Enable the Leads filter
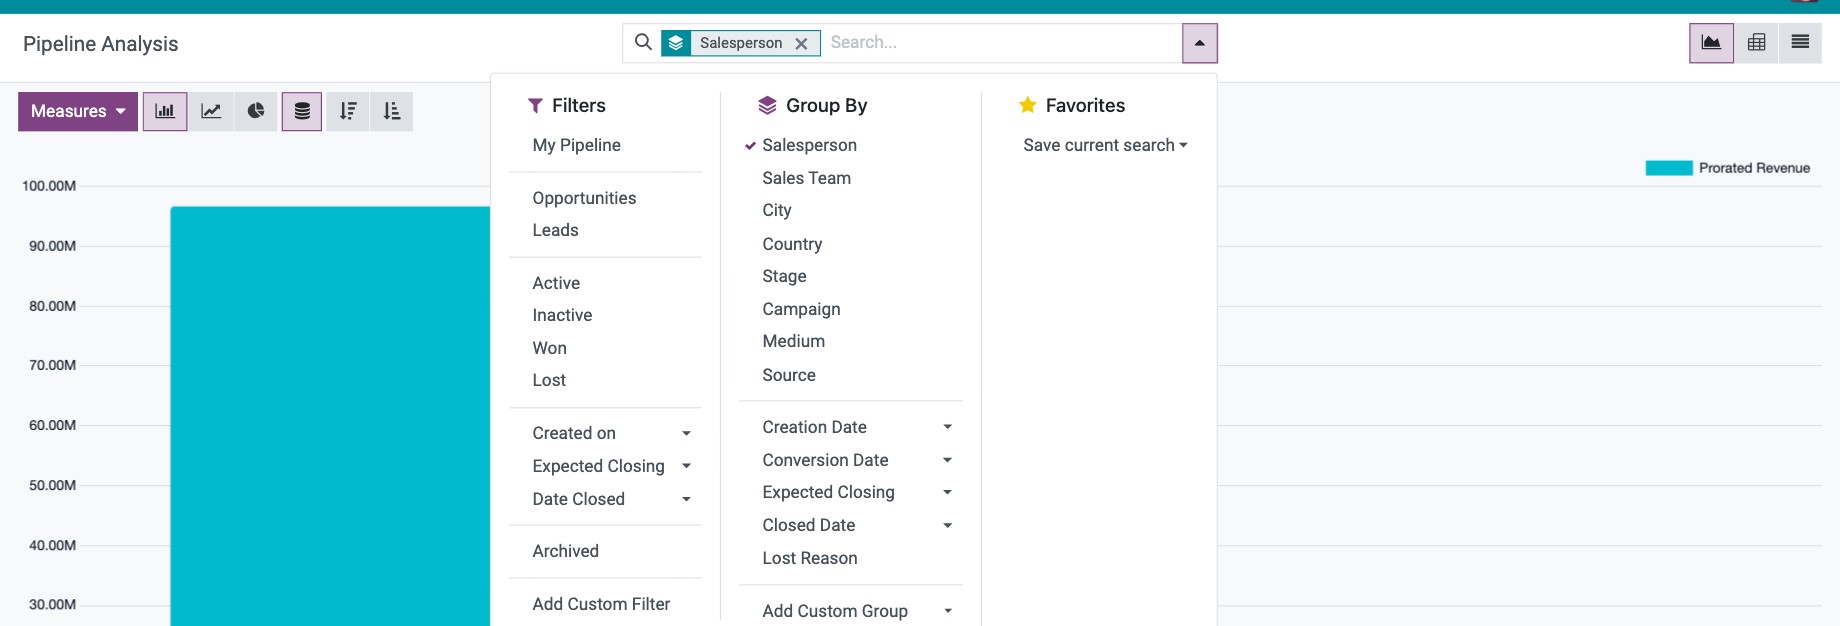Viewport: 1840px width, 626px height. click(555, 230)
